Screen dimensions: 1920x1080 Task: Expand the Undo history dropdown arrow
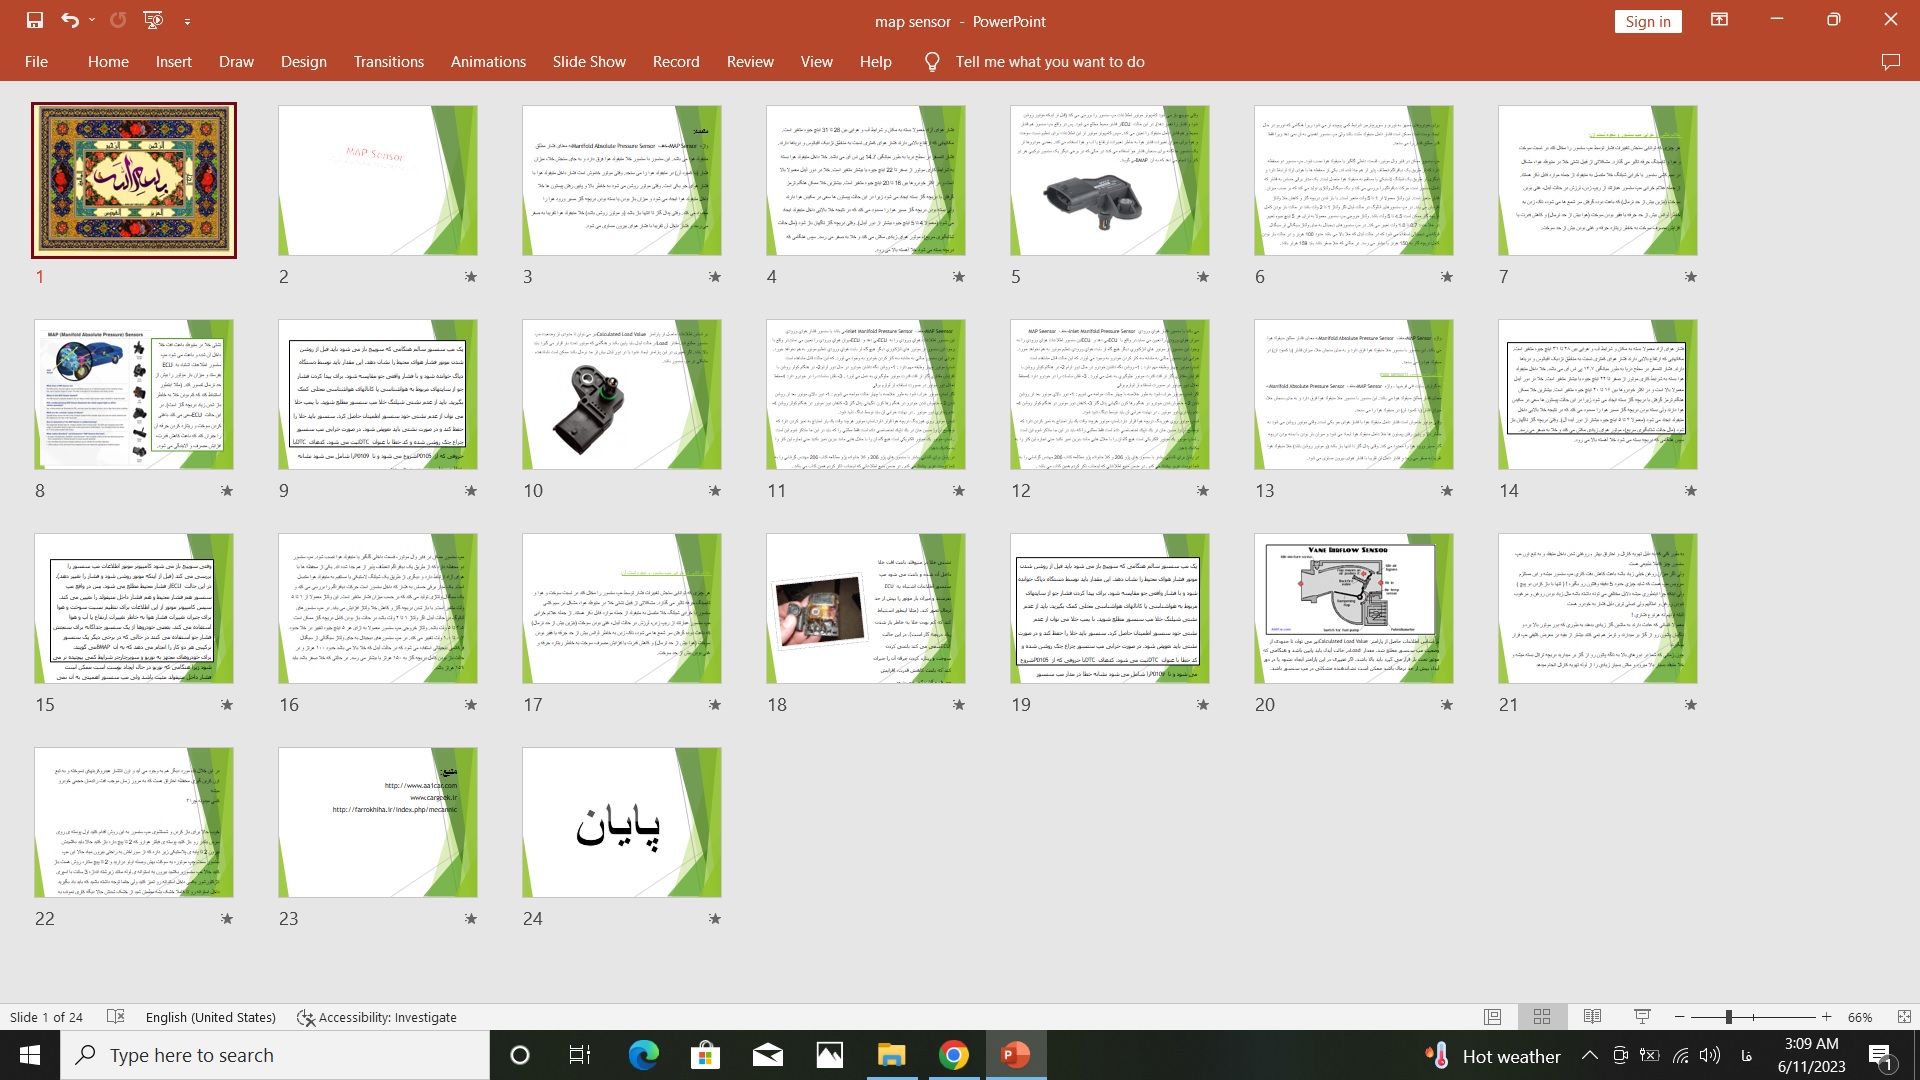[92, 20]
